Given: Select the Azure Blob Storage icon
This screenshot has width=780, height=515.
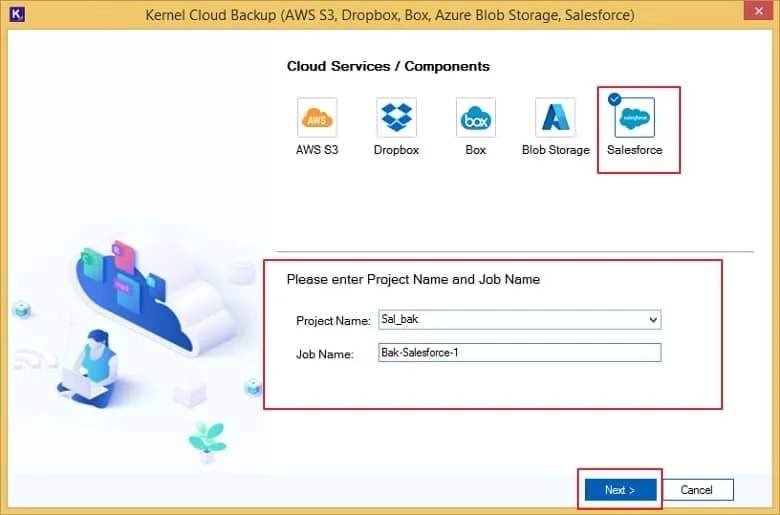Looking at the screenshot, I should [555, 117].
